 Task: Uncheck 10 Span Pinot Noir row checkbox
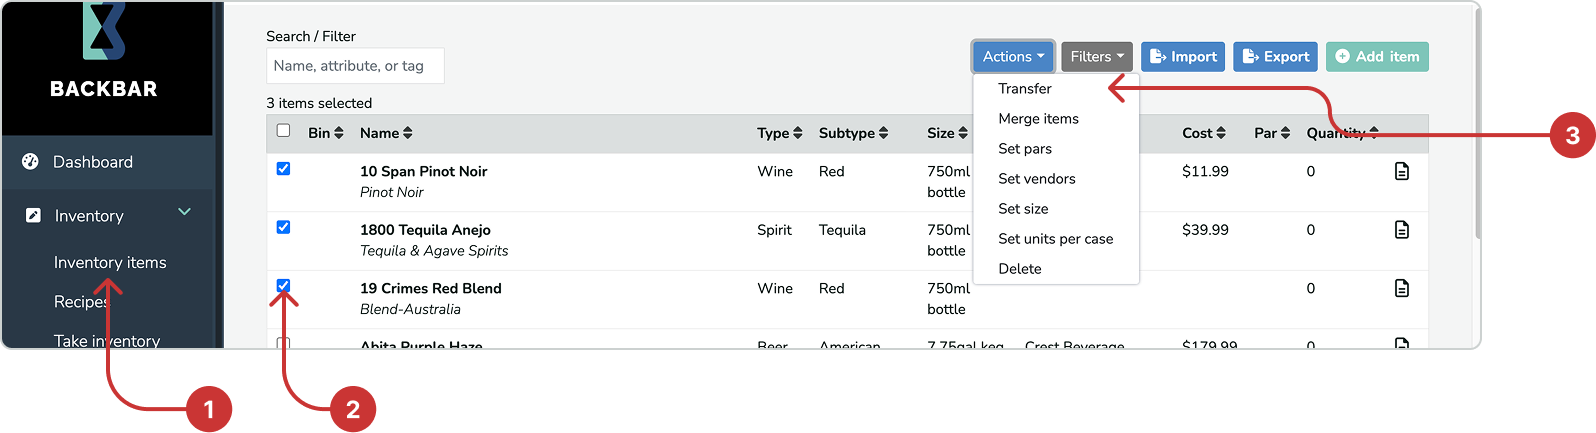283,168
